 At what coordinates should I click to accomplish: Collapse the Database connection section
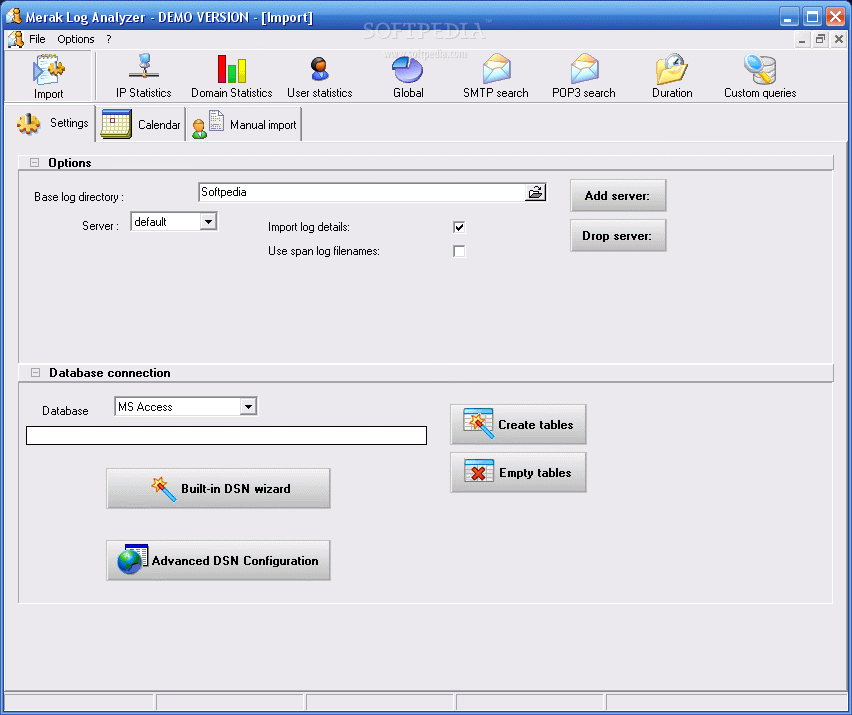35,373
